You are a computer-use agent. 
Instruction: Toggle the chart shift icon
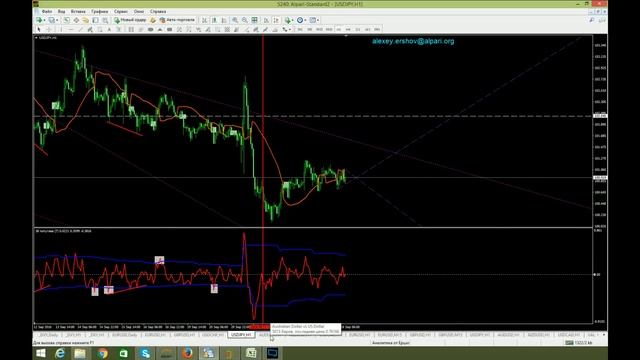tap(276, 20)
